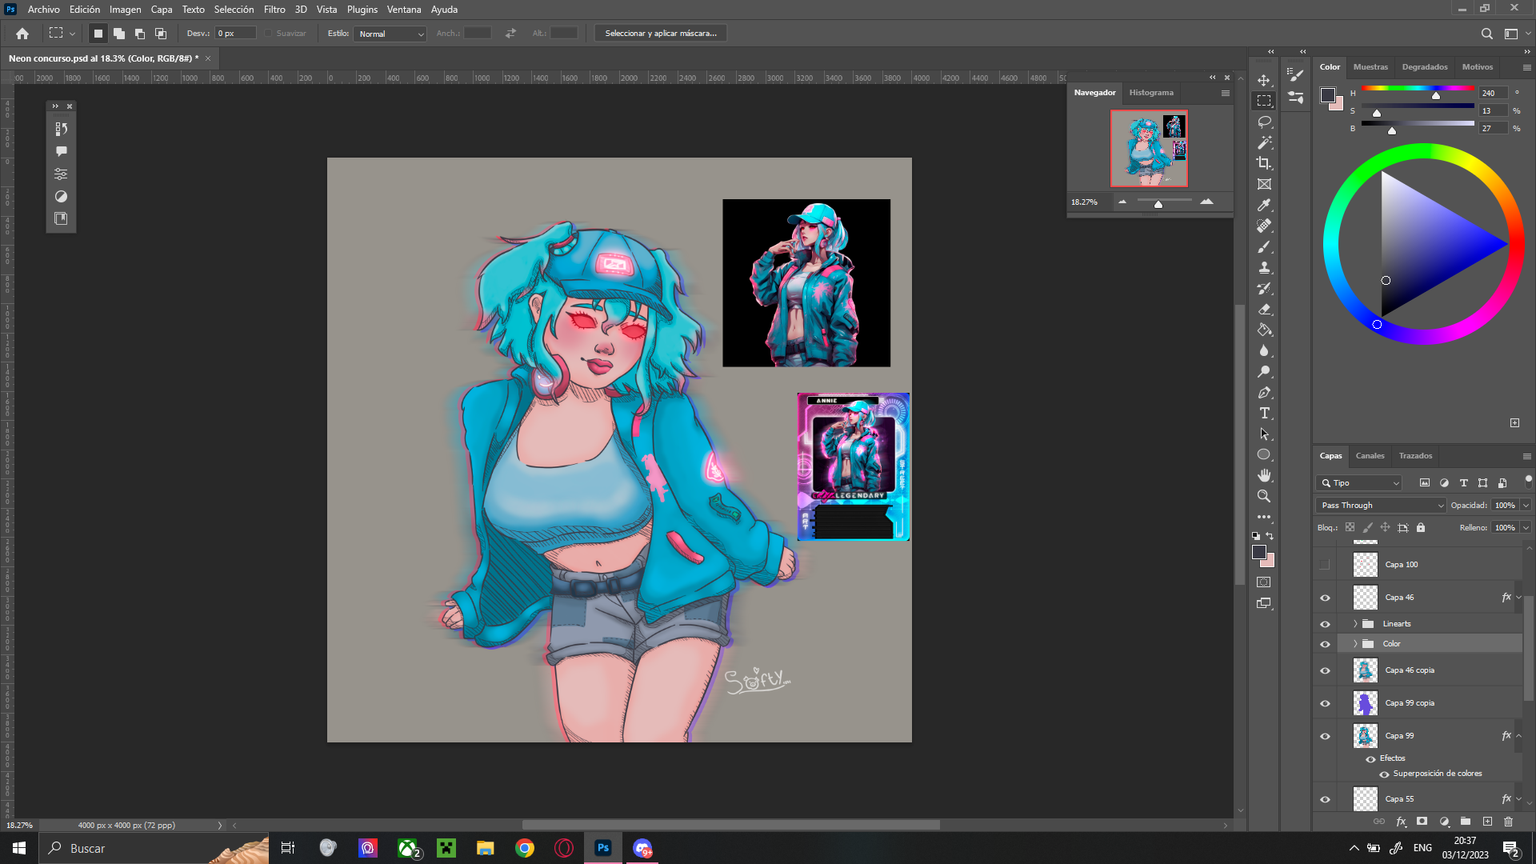Select the History Brush tool
The height and width of the screenshot is (864, 1536).
(x=1264, y=288)
